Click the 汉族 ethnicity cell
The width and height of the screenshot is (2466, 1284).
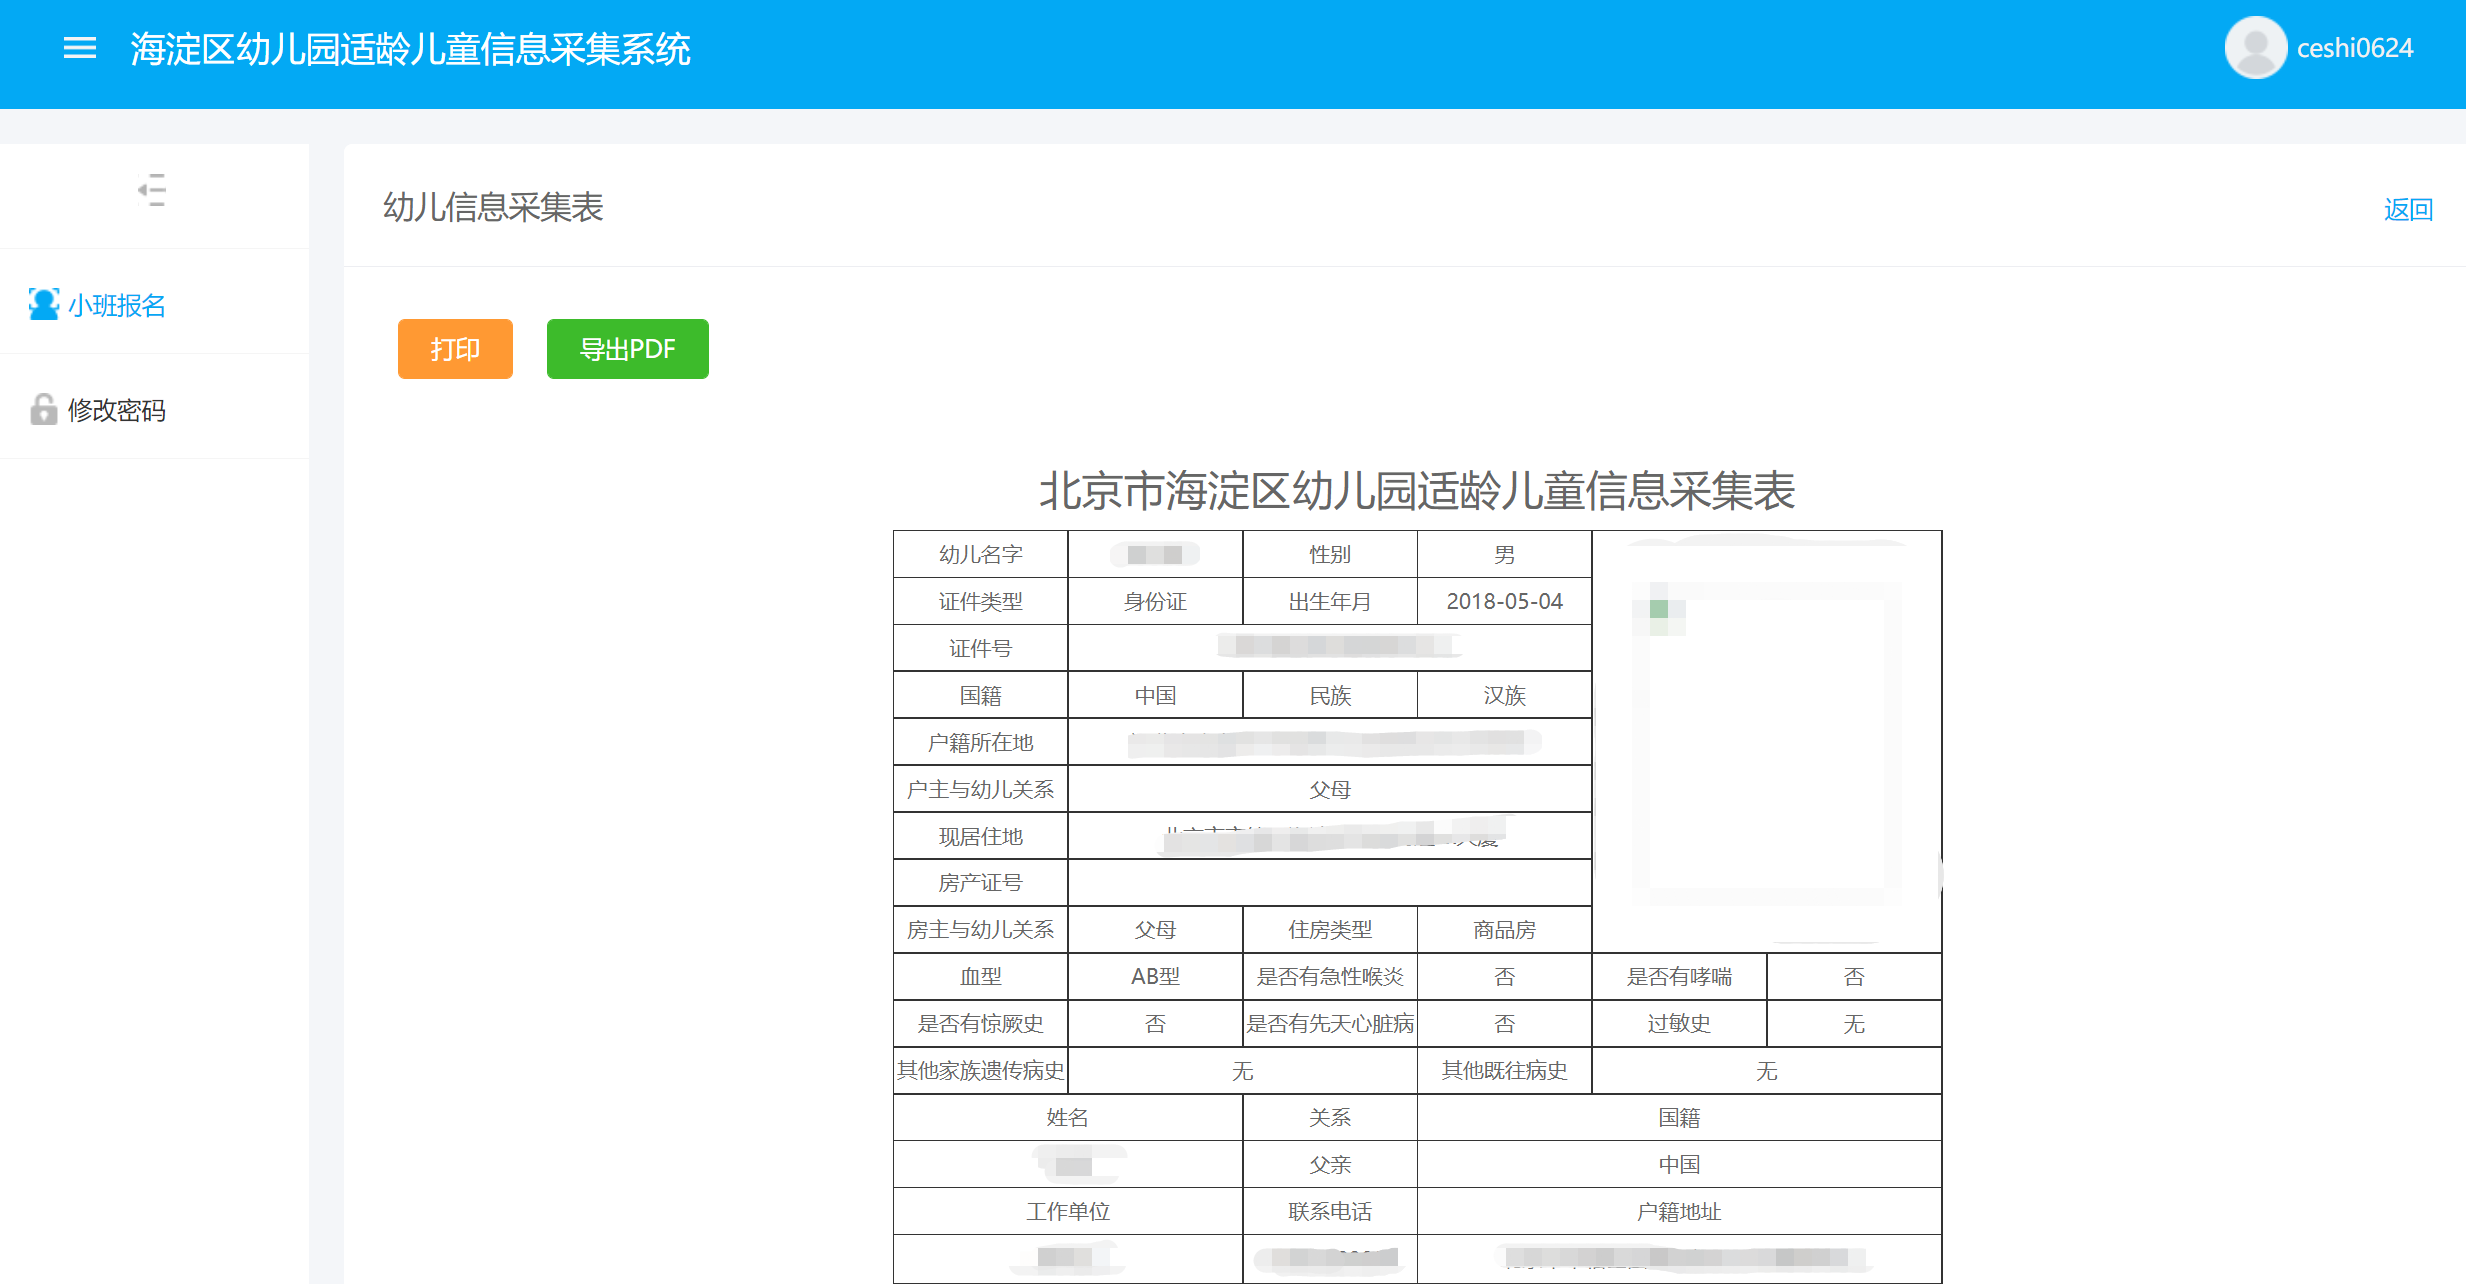[x=1504, y=695]
